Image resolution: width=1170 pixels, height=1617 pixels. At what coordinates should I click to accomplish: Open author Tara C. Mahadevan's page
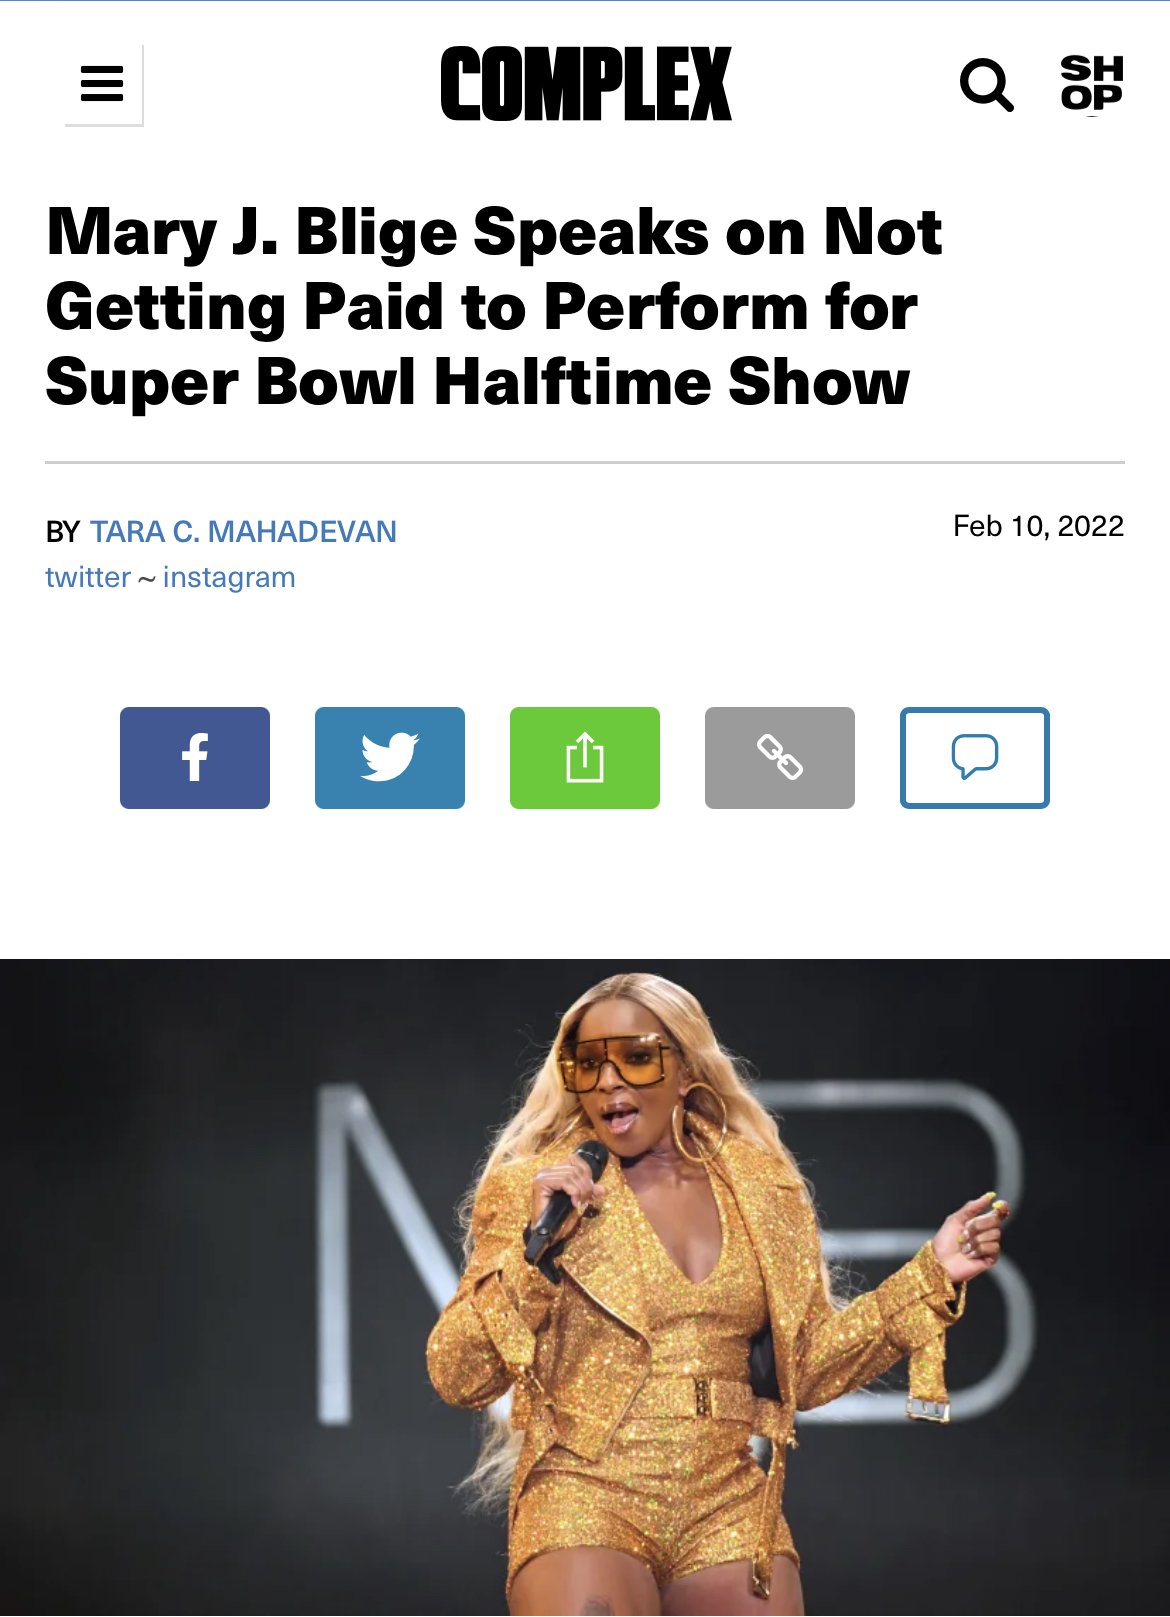pyautogui.click(x=243, y=531)
